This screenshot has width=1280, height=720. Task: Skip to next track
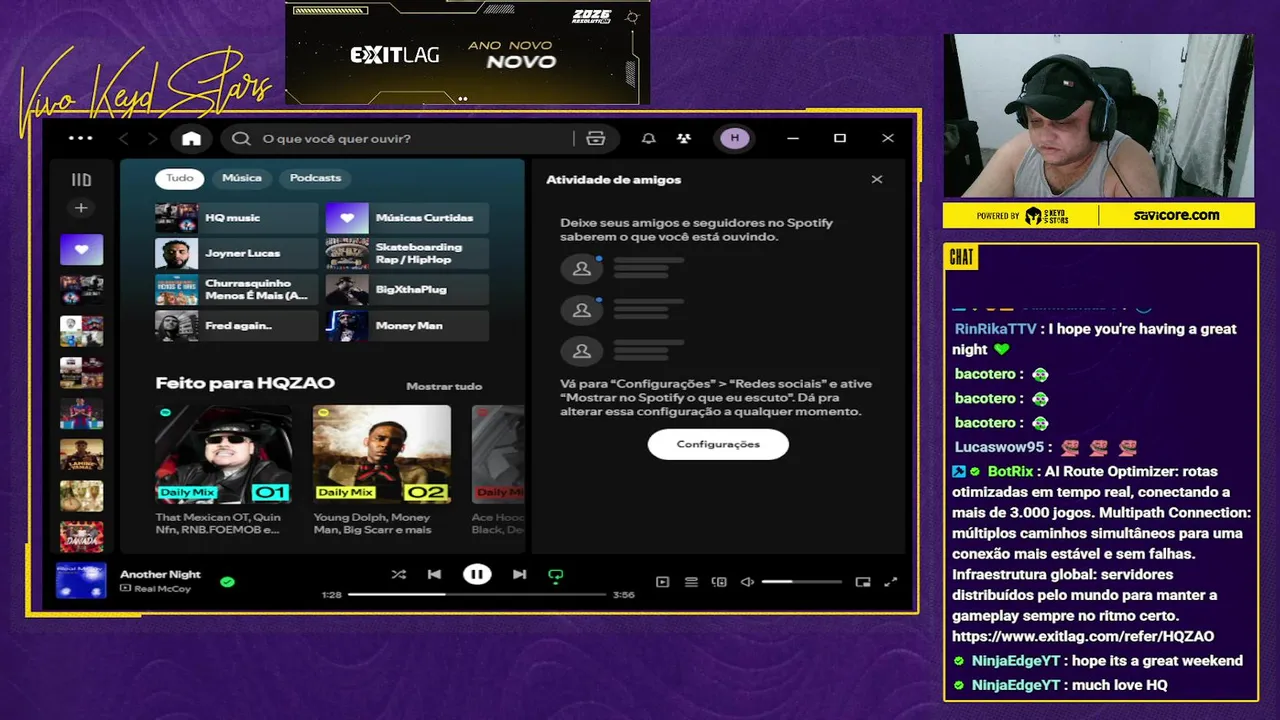click(519, 574)
